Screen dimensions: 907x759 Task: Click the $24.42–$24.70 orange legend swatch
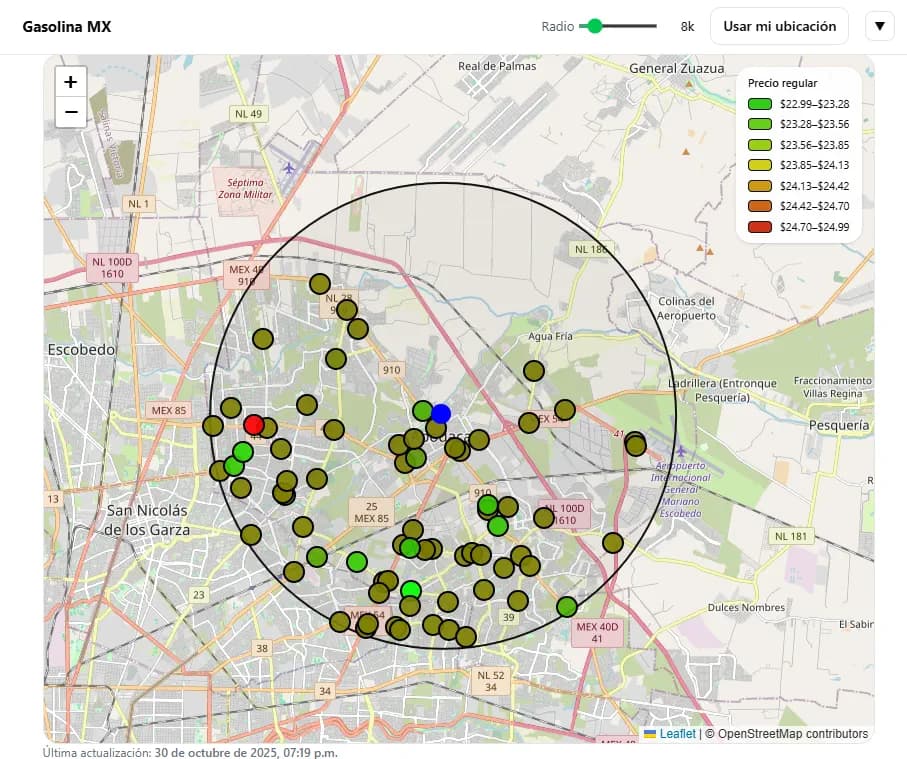[760, 206]
